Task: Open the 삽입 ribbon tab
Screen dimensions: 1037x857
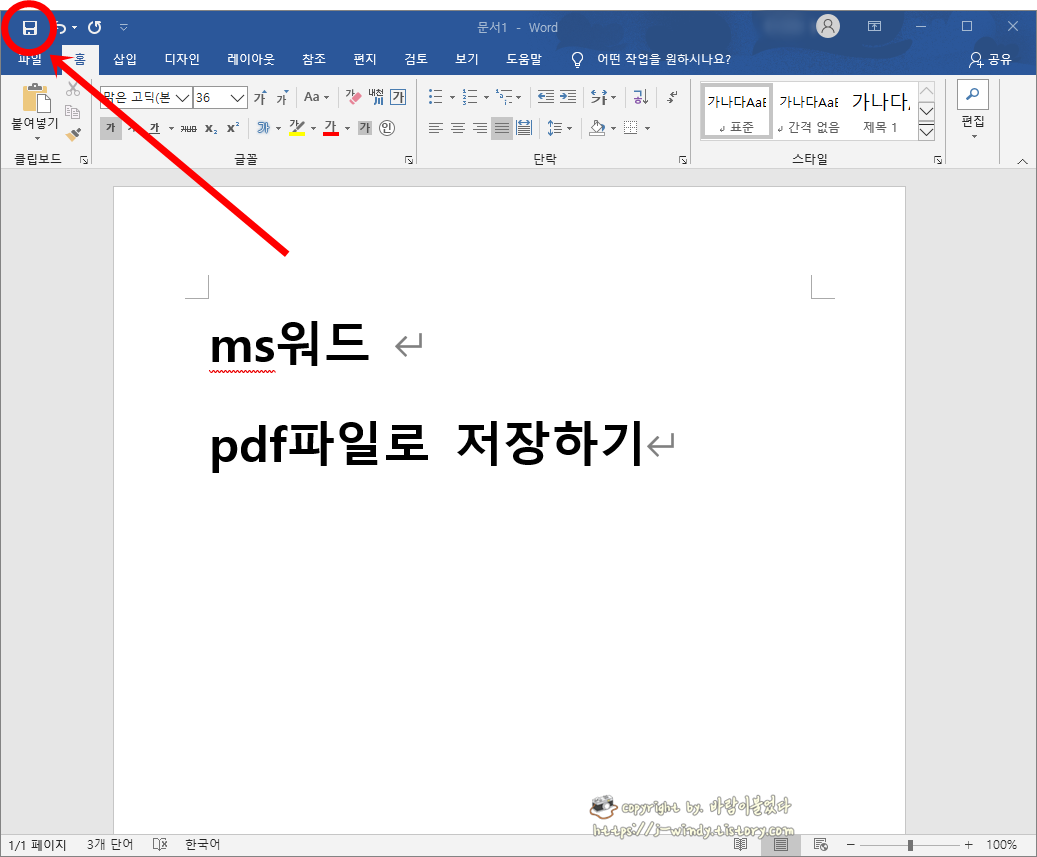Action: tap(124, 60)
